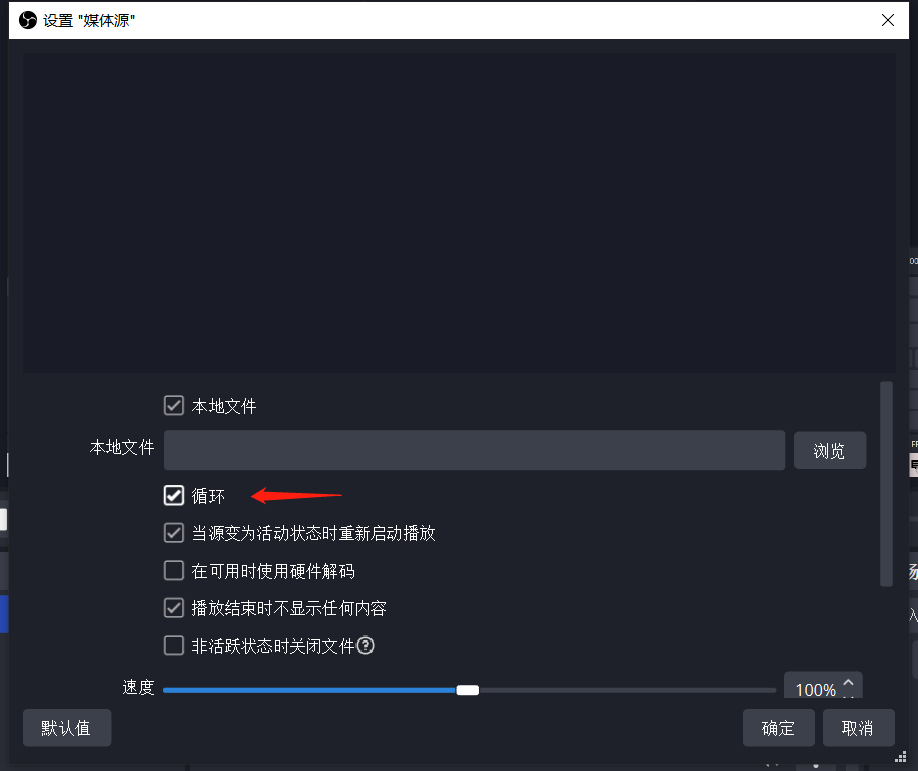Click the 默认值 defaults button
The height and width of the screenshot is (771, 918).
point(66,728)
